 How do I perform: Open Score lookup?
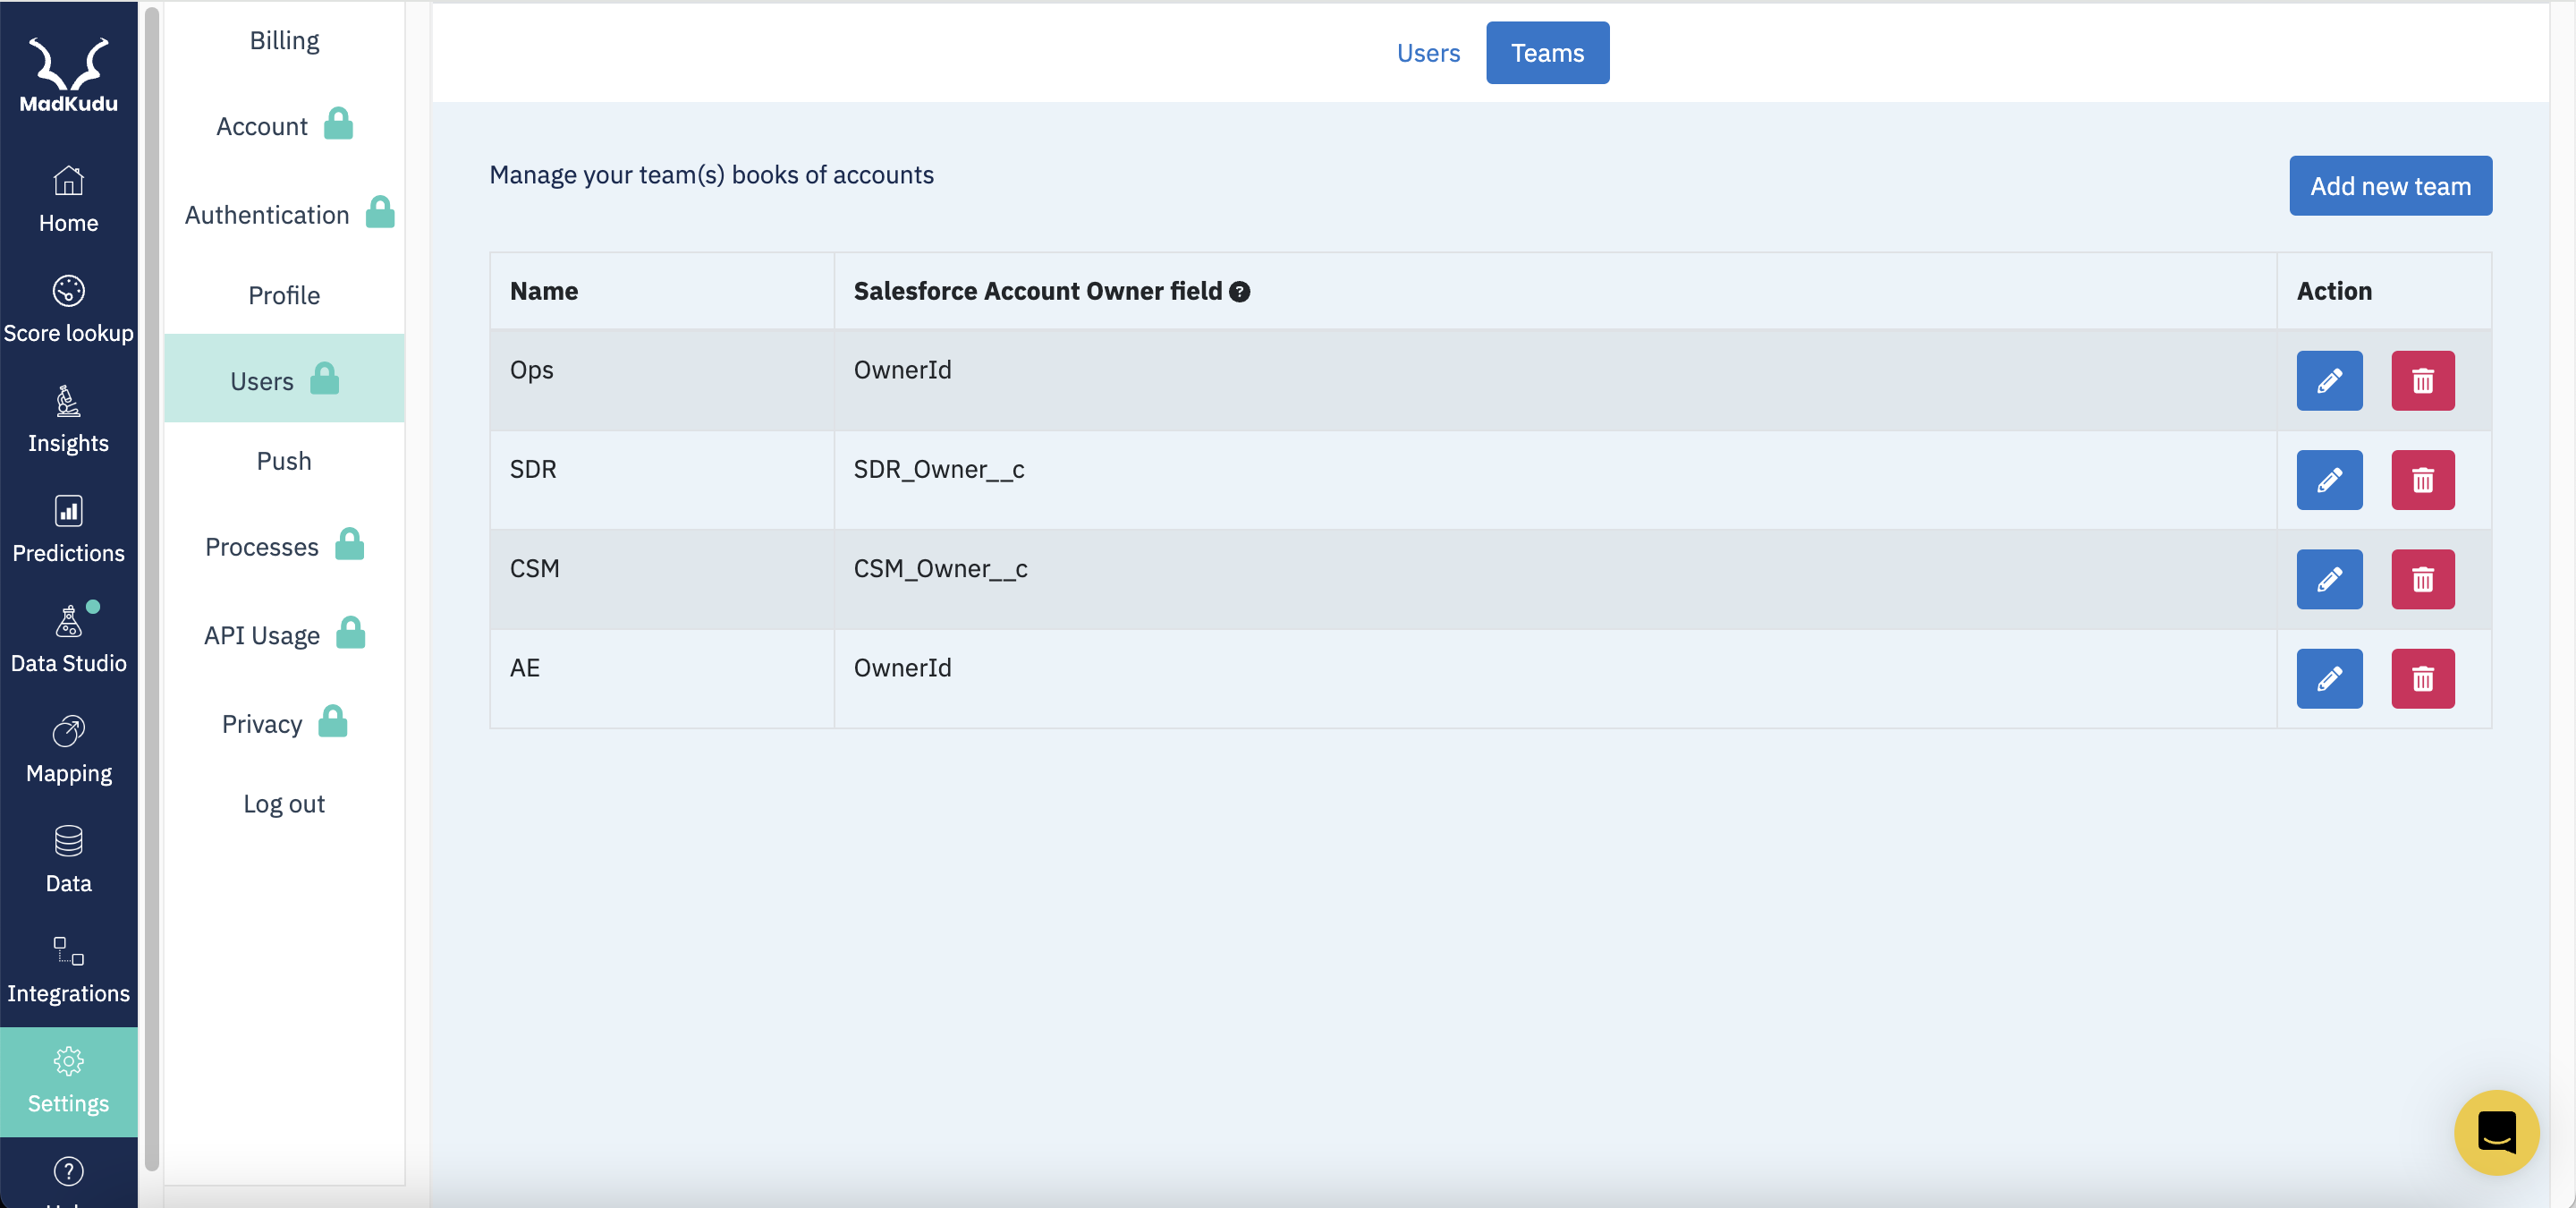click(x=68, y=310)
